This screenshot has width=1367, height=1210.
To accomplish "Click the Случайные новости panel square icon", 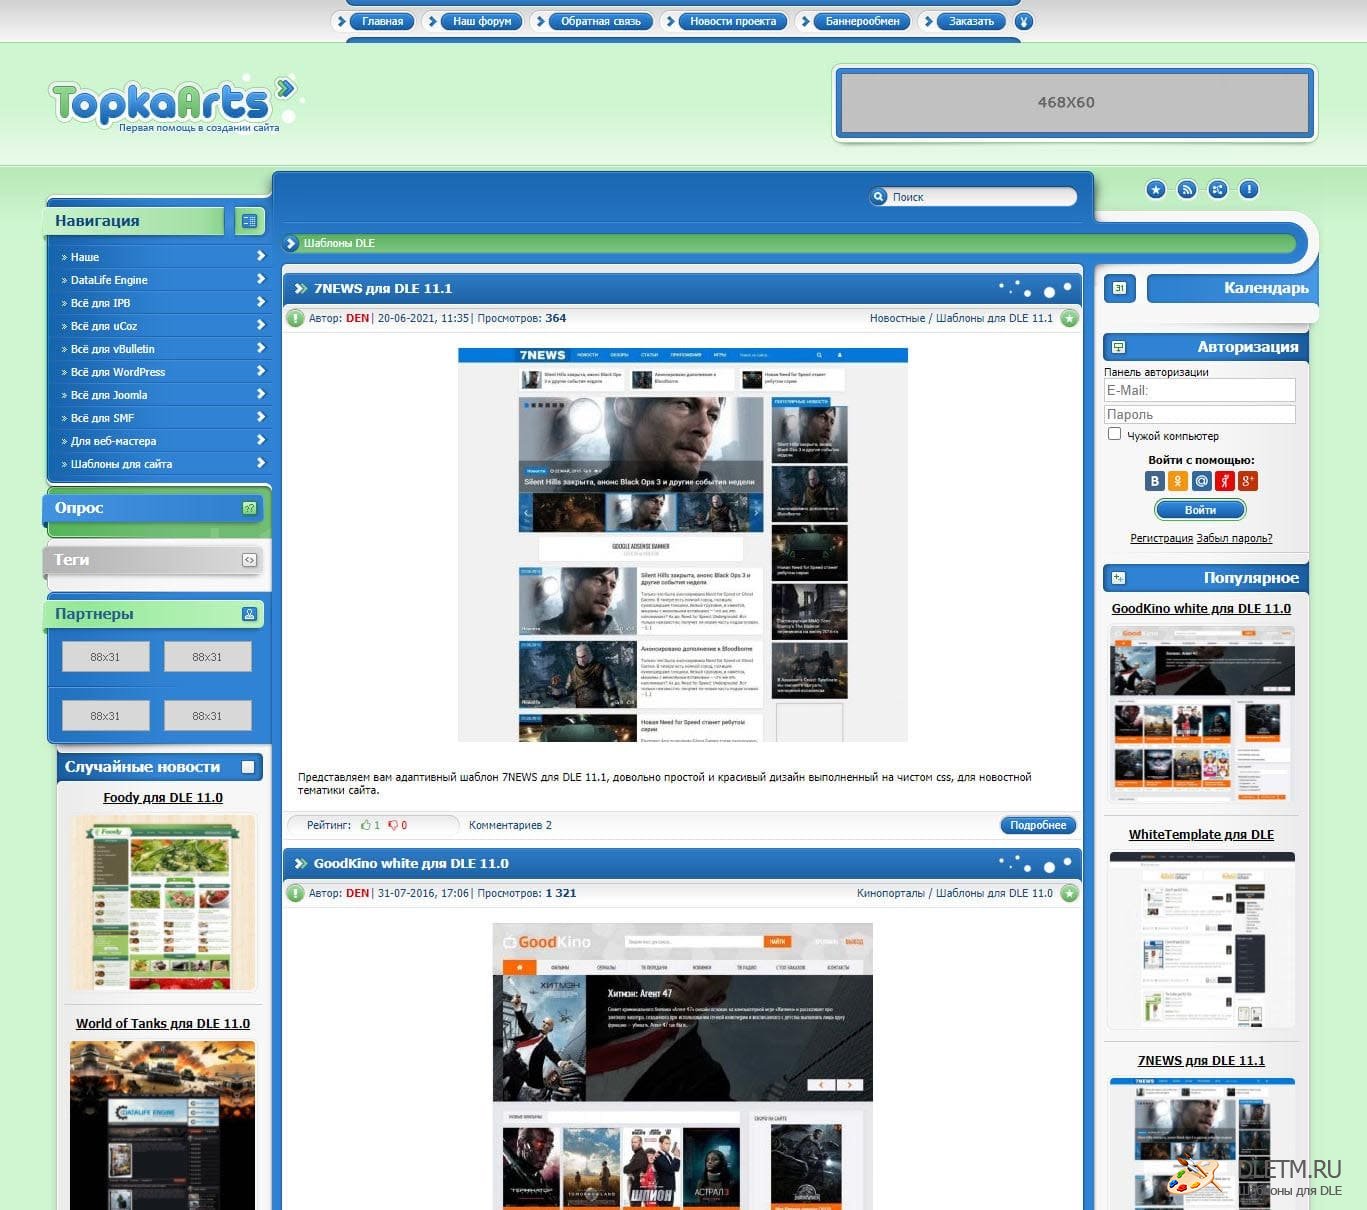I will pos(248,767).
